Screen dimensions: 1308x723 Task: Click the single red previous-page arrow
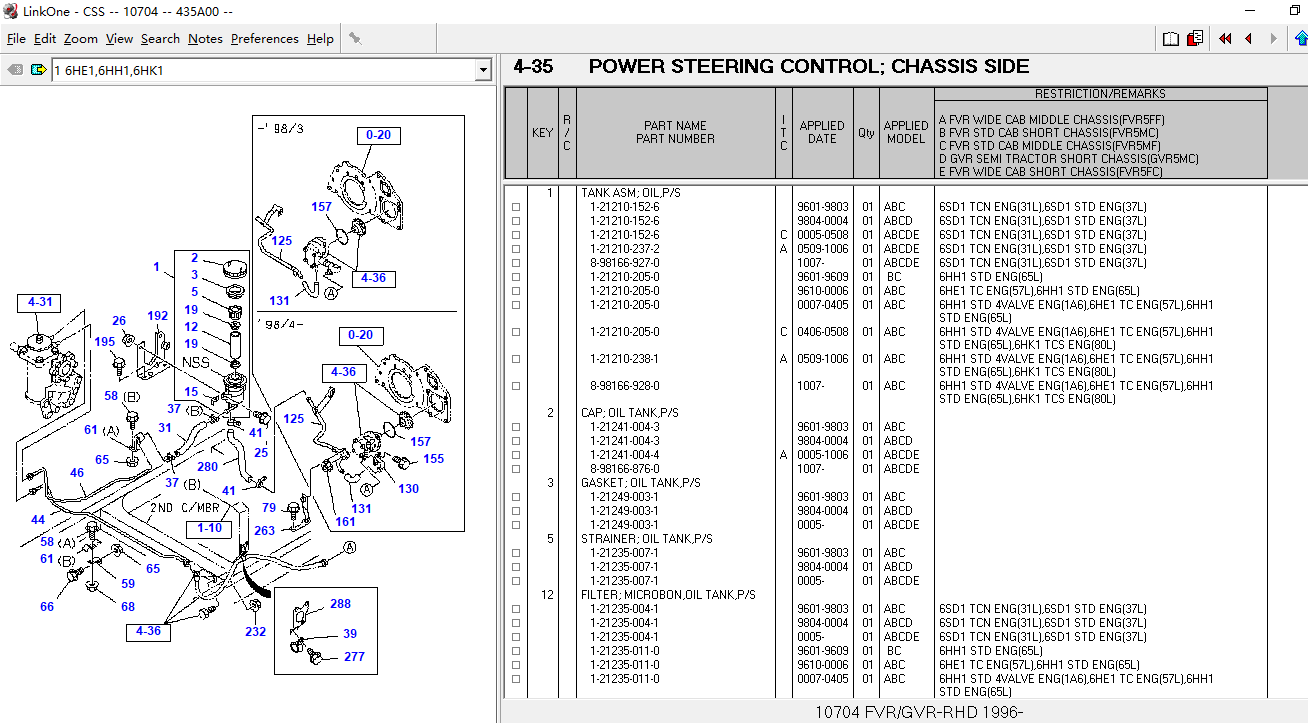point(1249,39)
